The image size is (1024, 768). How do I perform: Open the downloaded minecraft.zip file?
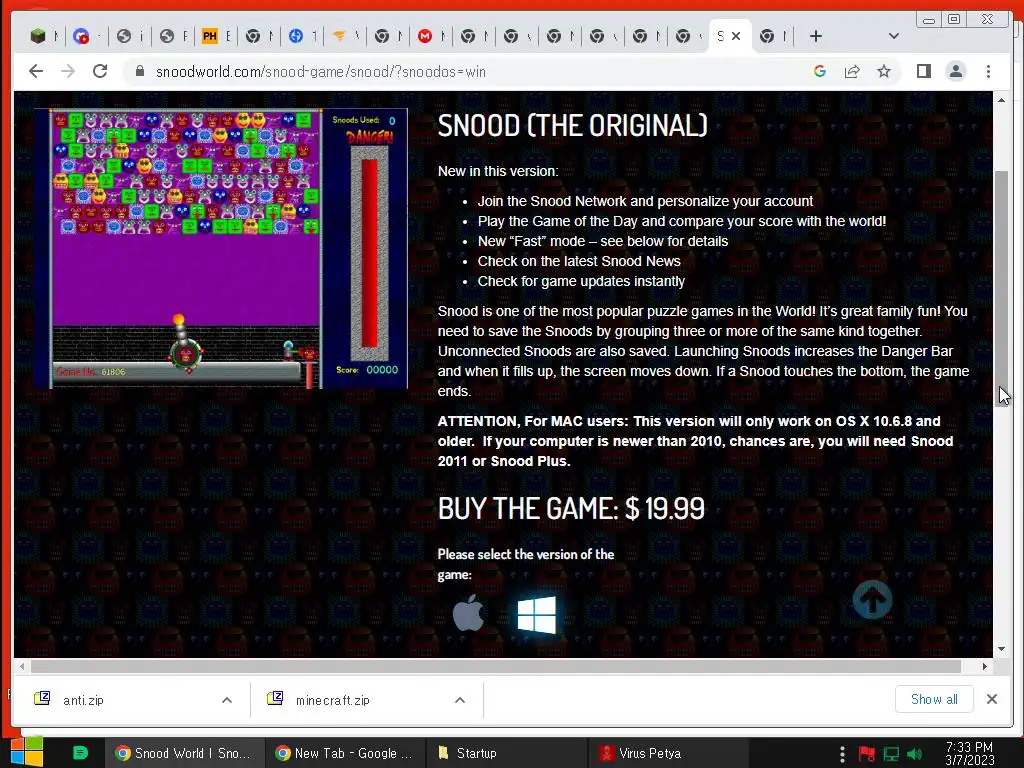332,700
